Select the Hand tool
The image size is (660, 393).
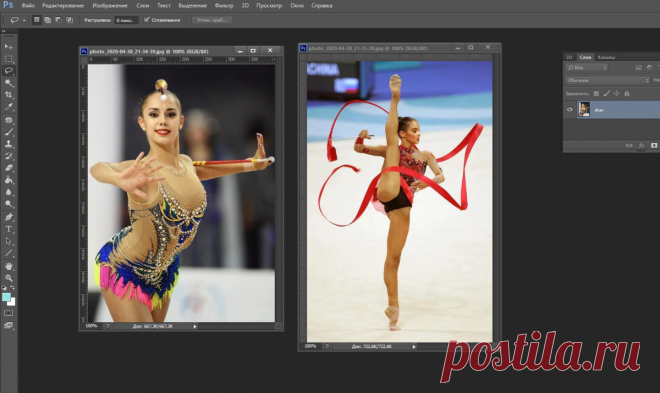[8, 266]
